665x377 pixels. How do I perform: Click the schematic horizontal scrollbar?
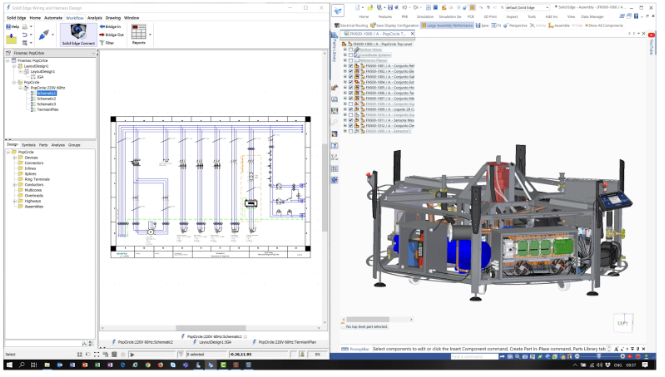(x=211, y=328)
